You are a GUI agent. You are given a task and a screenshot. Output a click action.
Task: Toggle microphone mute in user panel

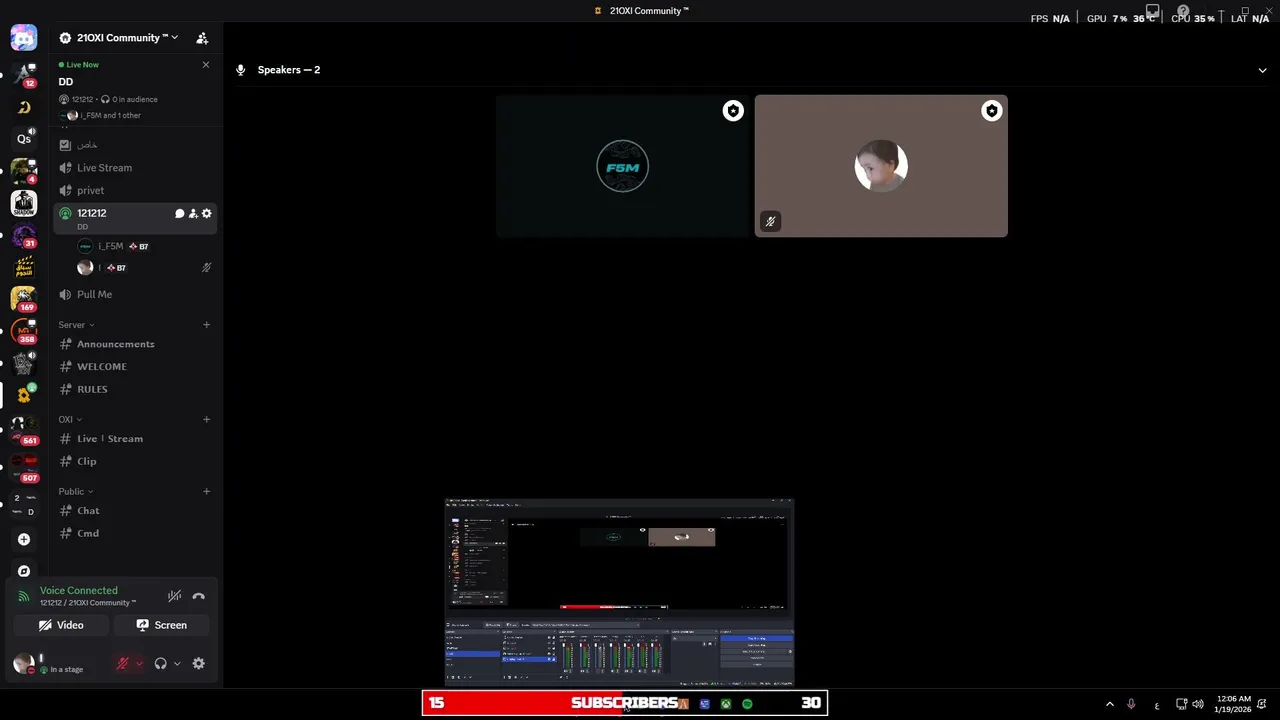[123, 663]
